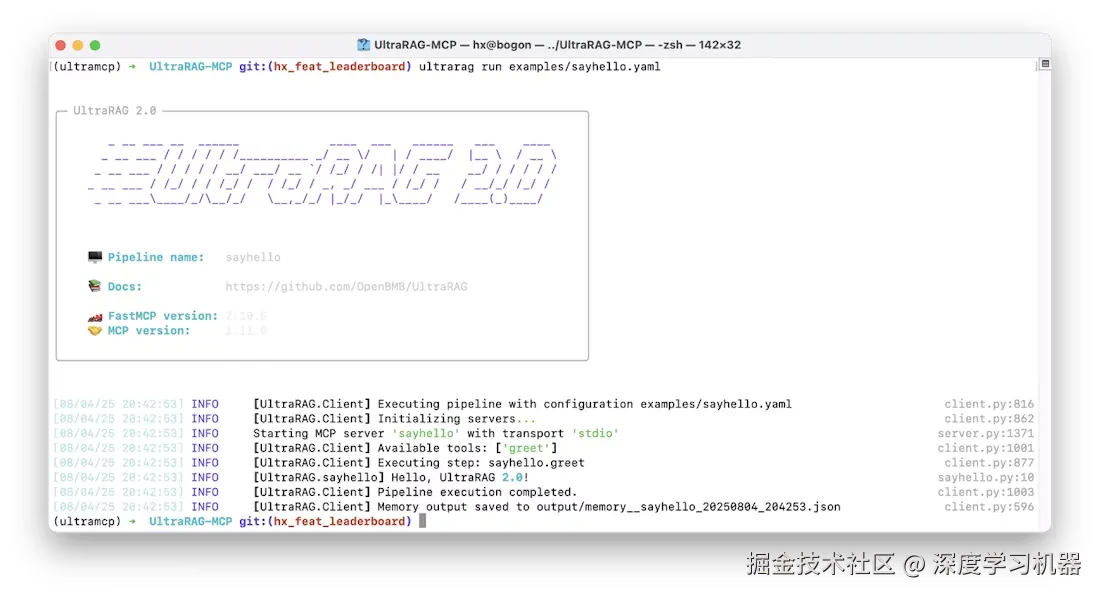Click the log line 'Executing pipeline with configuration'
The width and height of the screenshot is (1100, 596).
coord(522,404)
